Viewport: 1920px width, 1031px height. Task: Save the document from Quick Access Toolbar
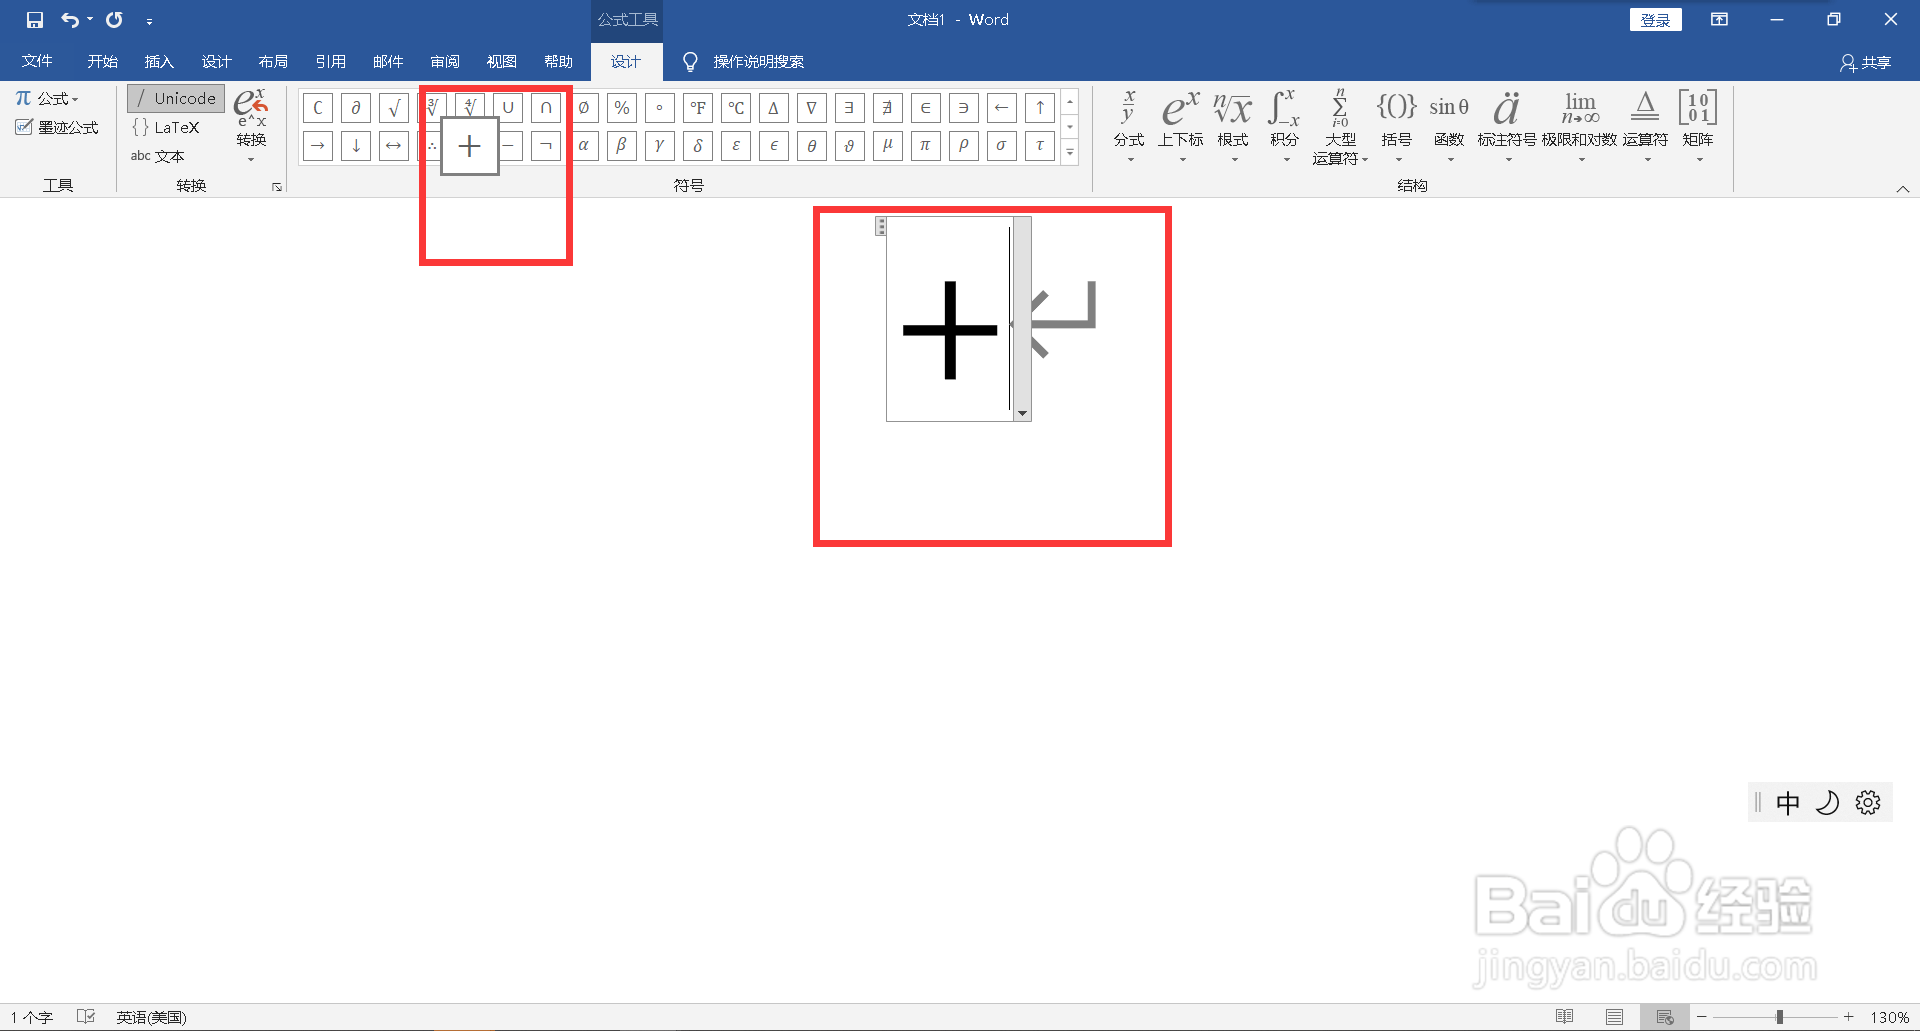pyautogui.click(x=35, y=20)
